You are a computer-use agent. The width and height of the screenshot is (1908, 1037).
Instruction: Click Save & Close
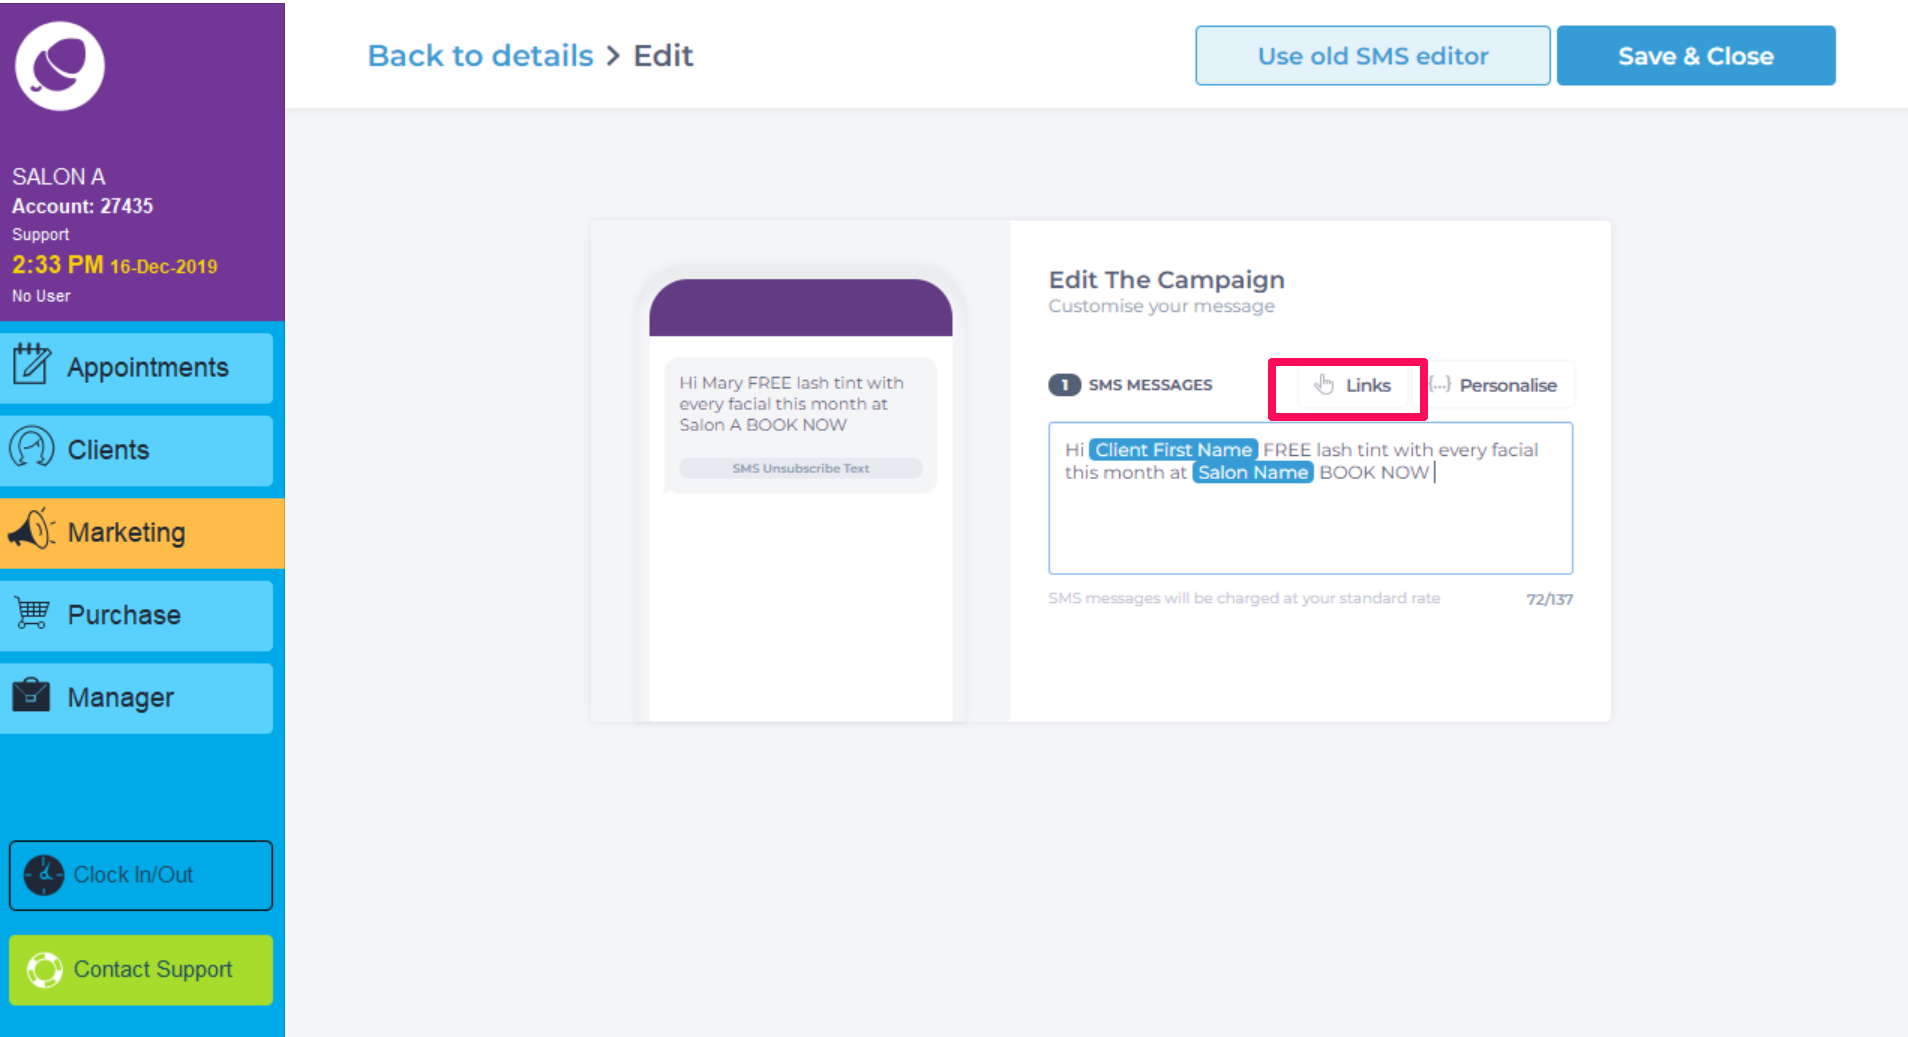[x=1696, y=56]
